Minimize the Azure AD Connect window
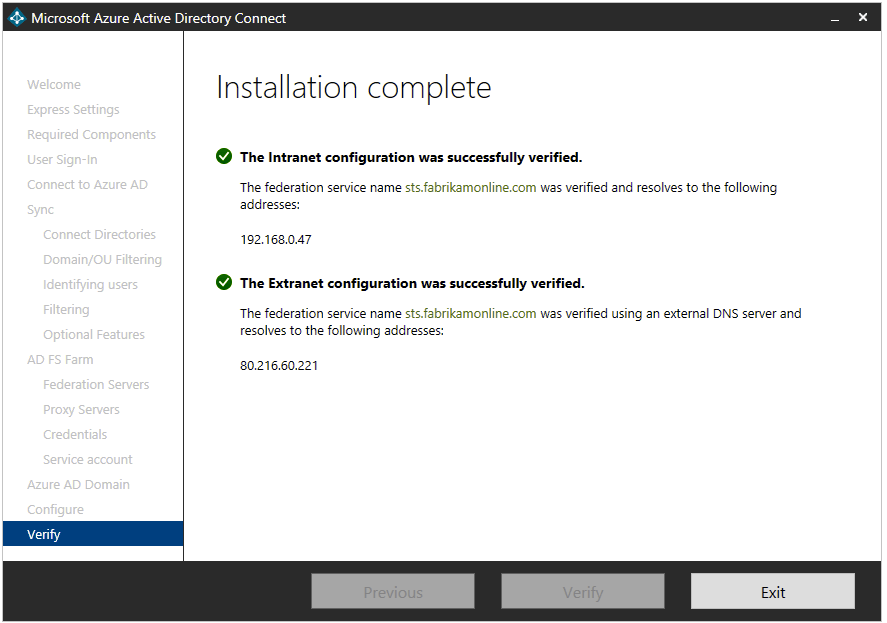This screenshot has width=887, height=623. point(833,18)
